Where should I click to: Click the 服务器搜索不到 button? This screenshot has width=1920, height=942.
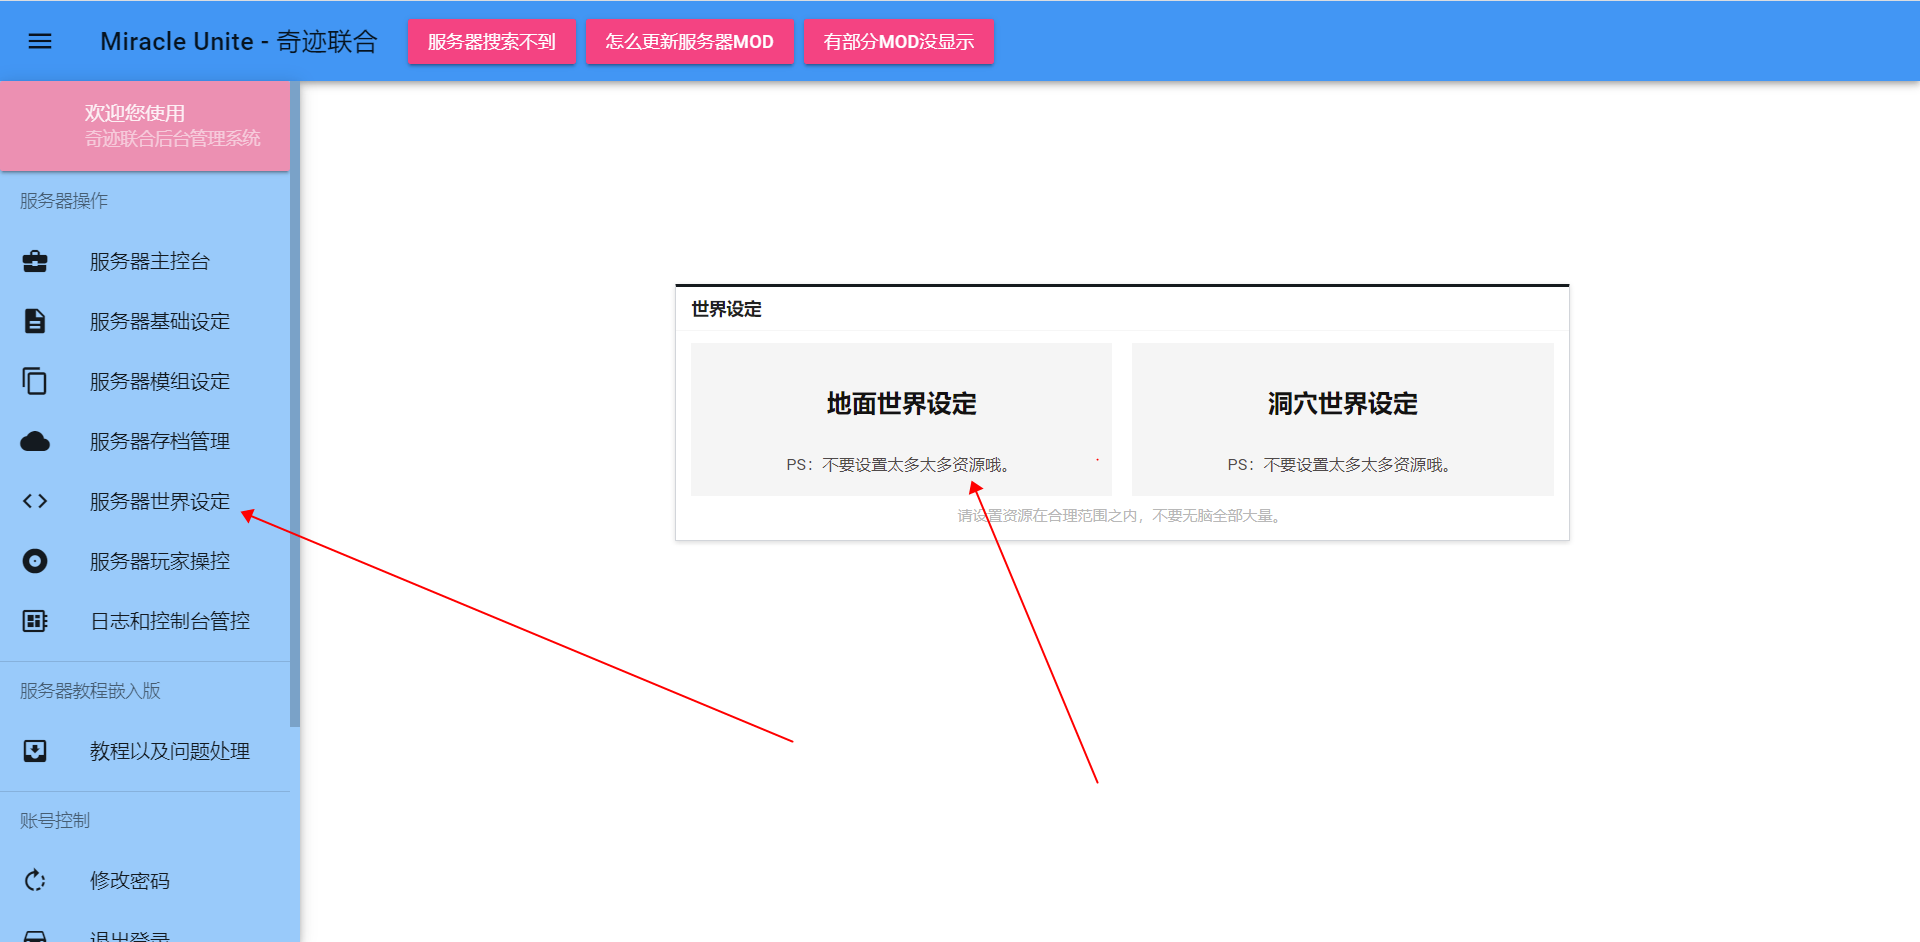coord(491,42)
